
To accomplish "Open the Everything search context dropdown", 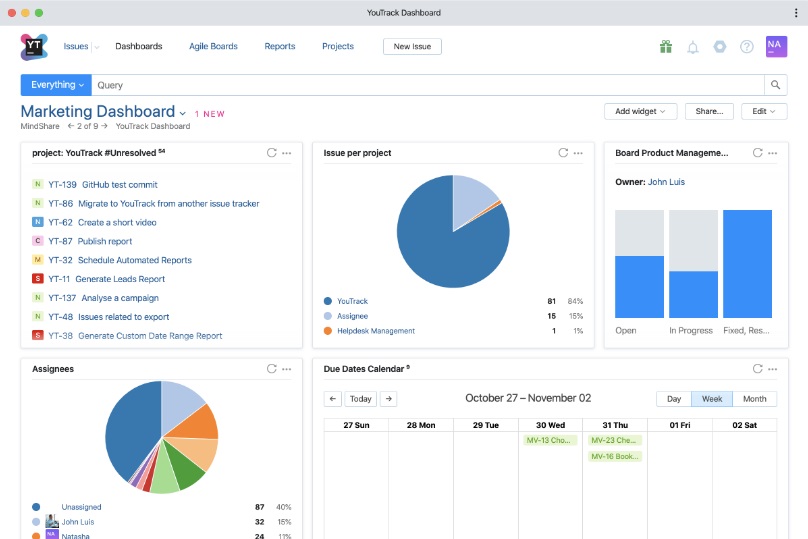I will pyautogui.click(x=56, y=85).
